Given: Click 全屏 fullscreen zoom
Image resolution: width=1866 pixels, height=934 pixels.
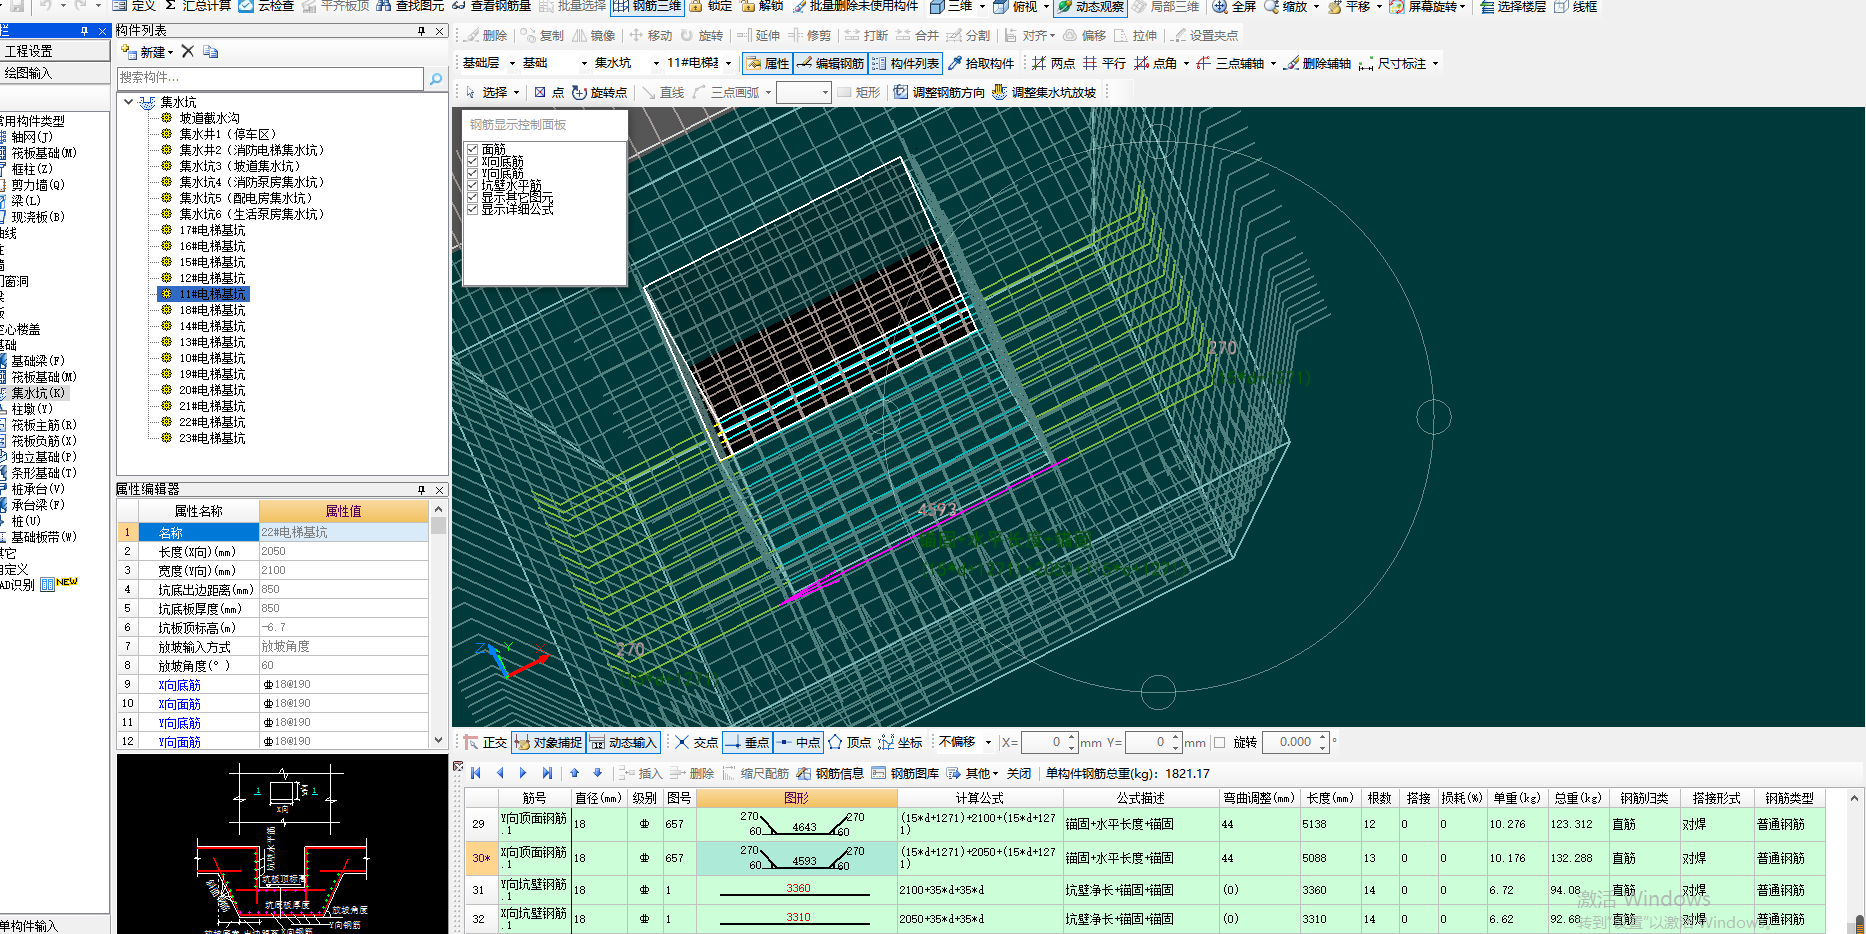Looking at the screenshot, I should pyautogui.click(x=1234, y=6).
